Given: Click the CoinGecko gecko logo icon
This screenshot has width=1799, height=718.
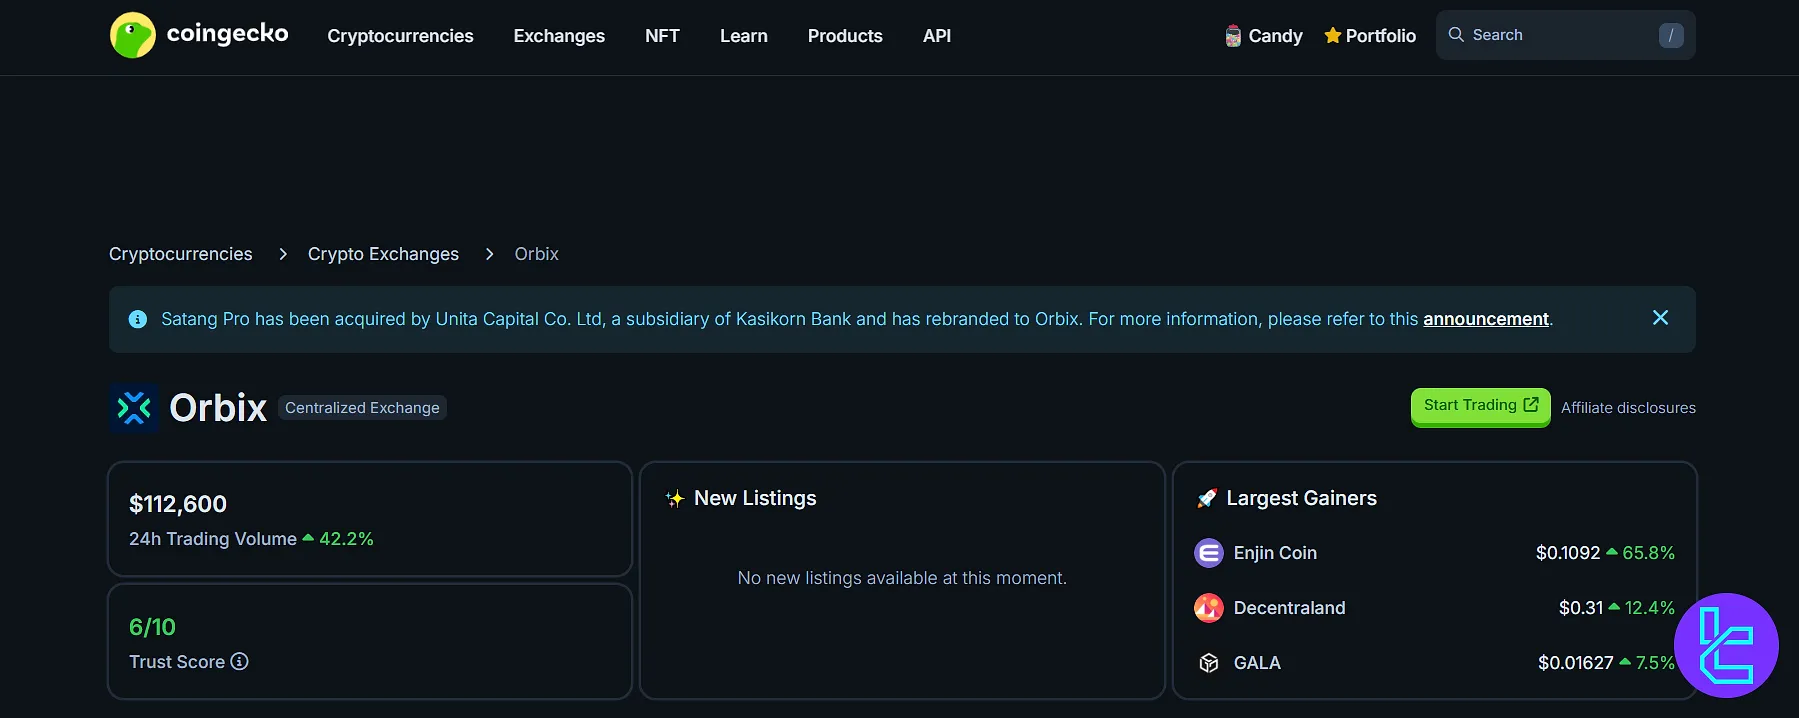Looking at the screenshot, I should [132, 35].
